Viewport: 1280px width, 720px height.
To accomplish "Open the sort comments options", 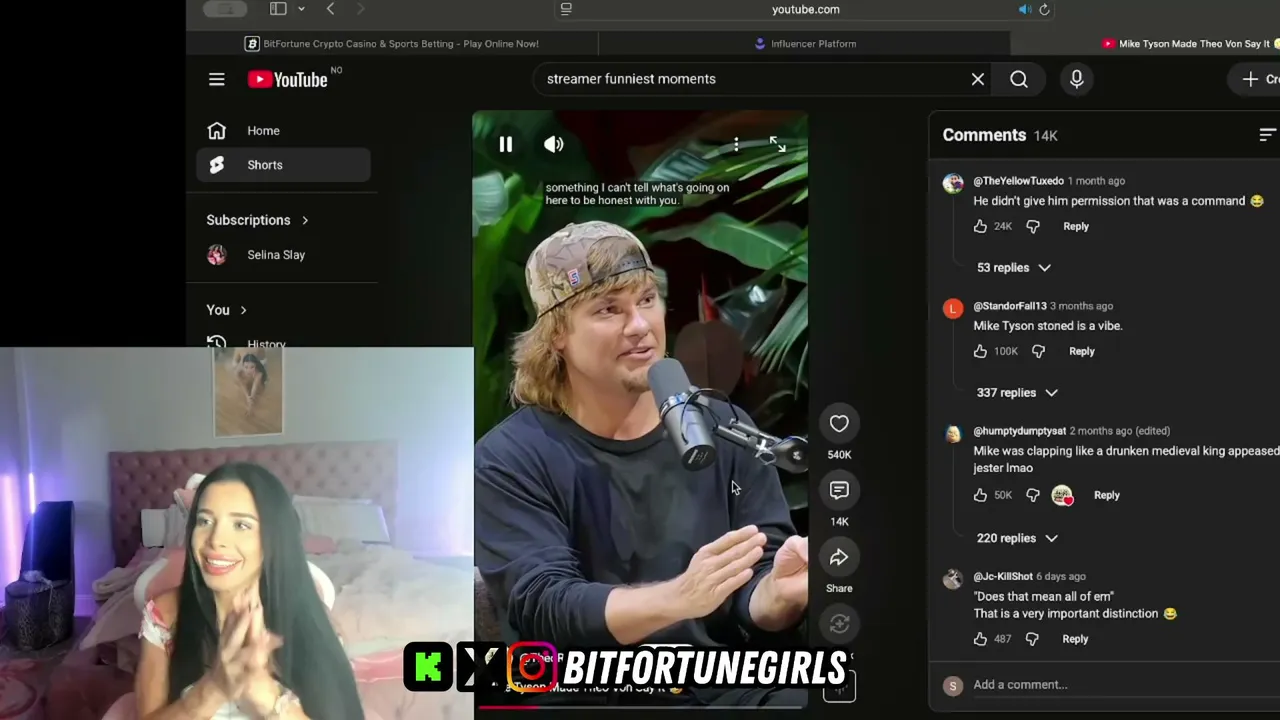I will tap(1267, 135).
